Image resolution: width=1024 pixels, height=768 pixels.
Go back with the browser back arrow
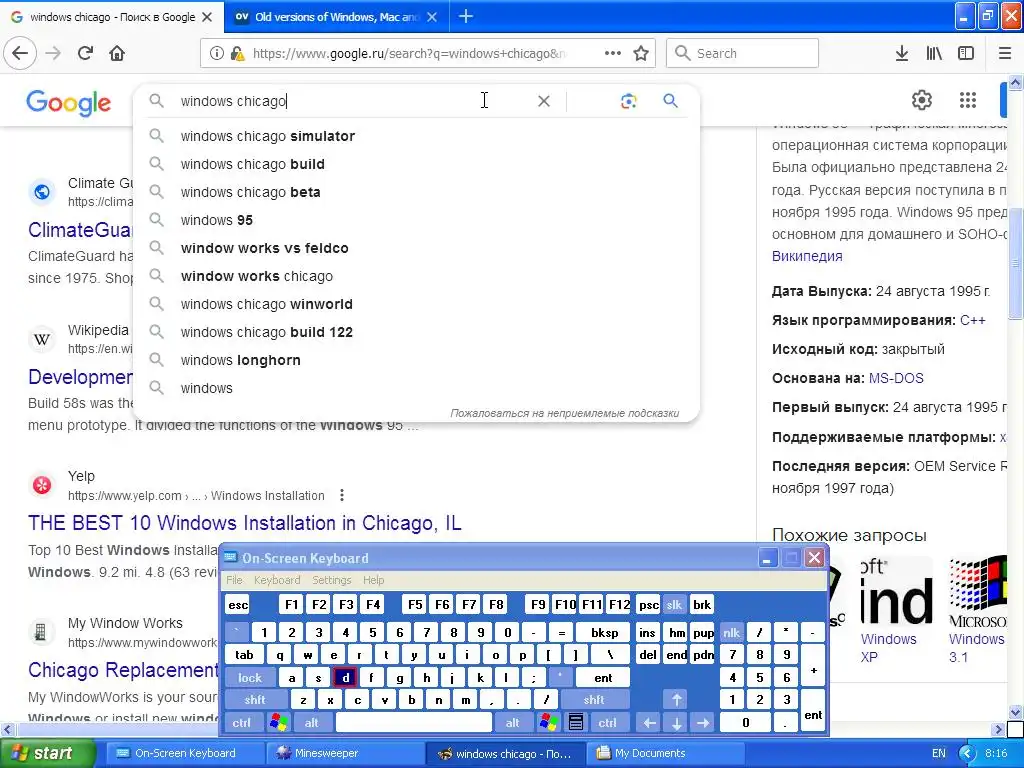(20, 53)
